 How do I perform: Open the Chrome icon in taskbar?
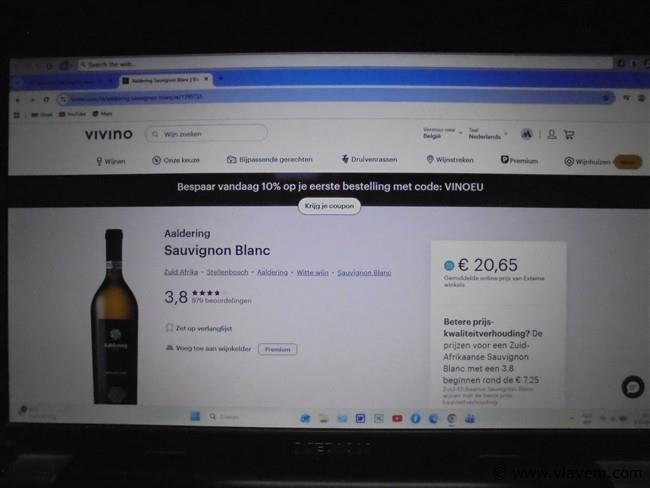pyautogui.click(x=452, y=419)
